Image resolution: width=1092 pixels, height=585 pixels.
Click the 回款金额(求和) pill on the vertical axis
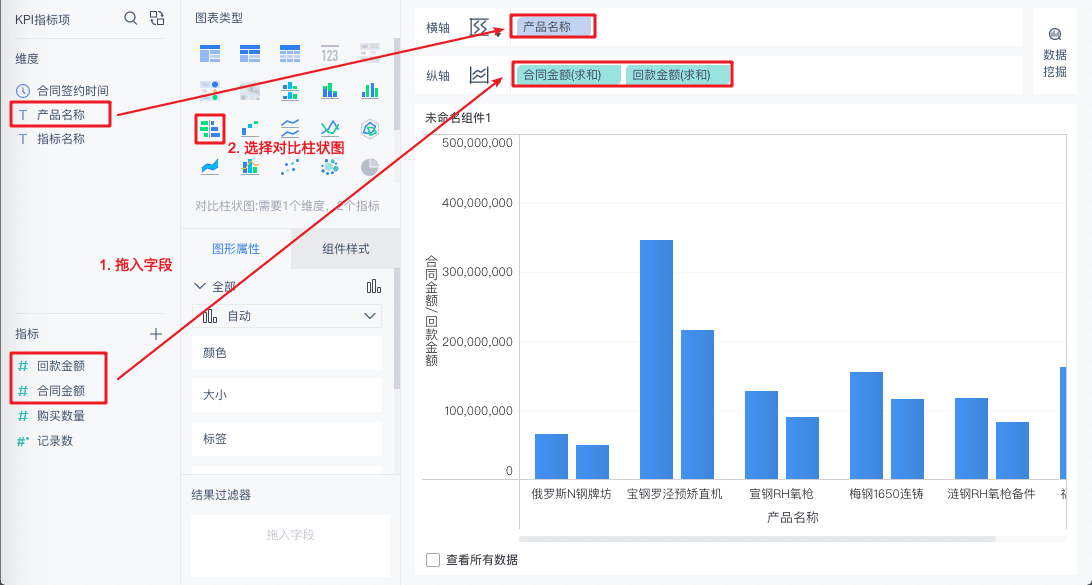click(678, 75)
